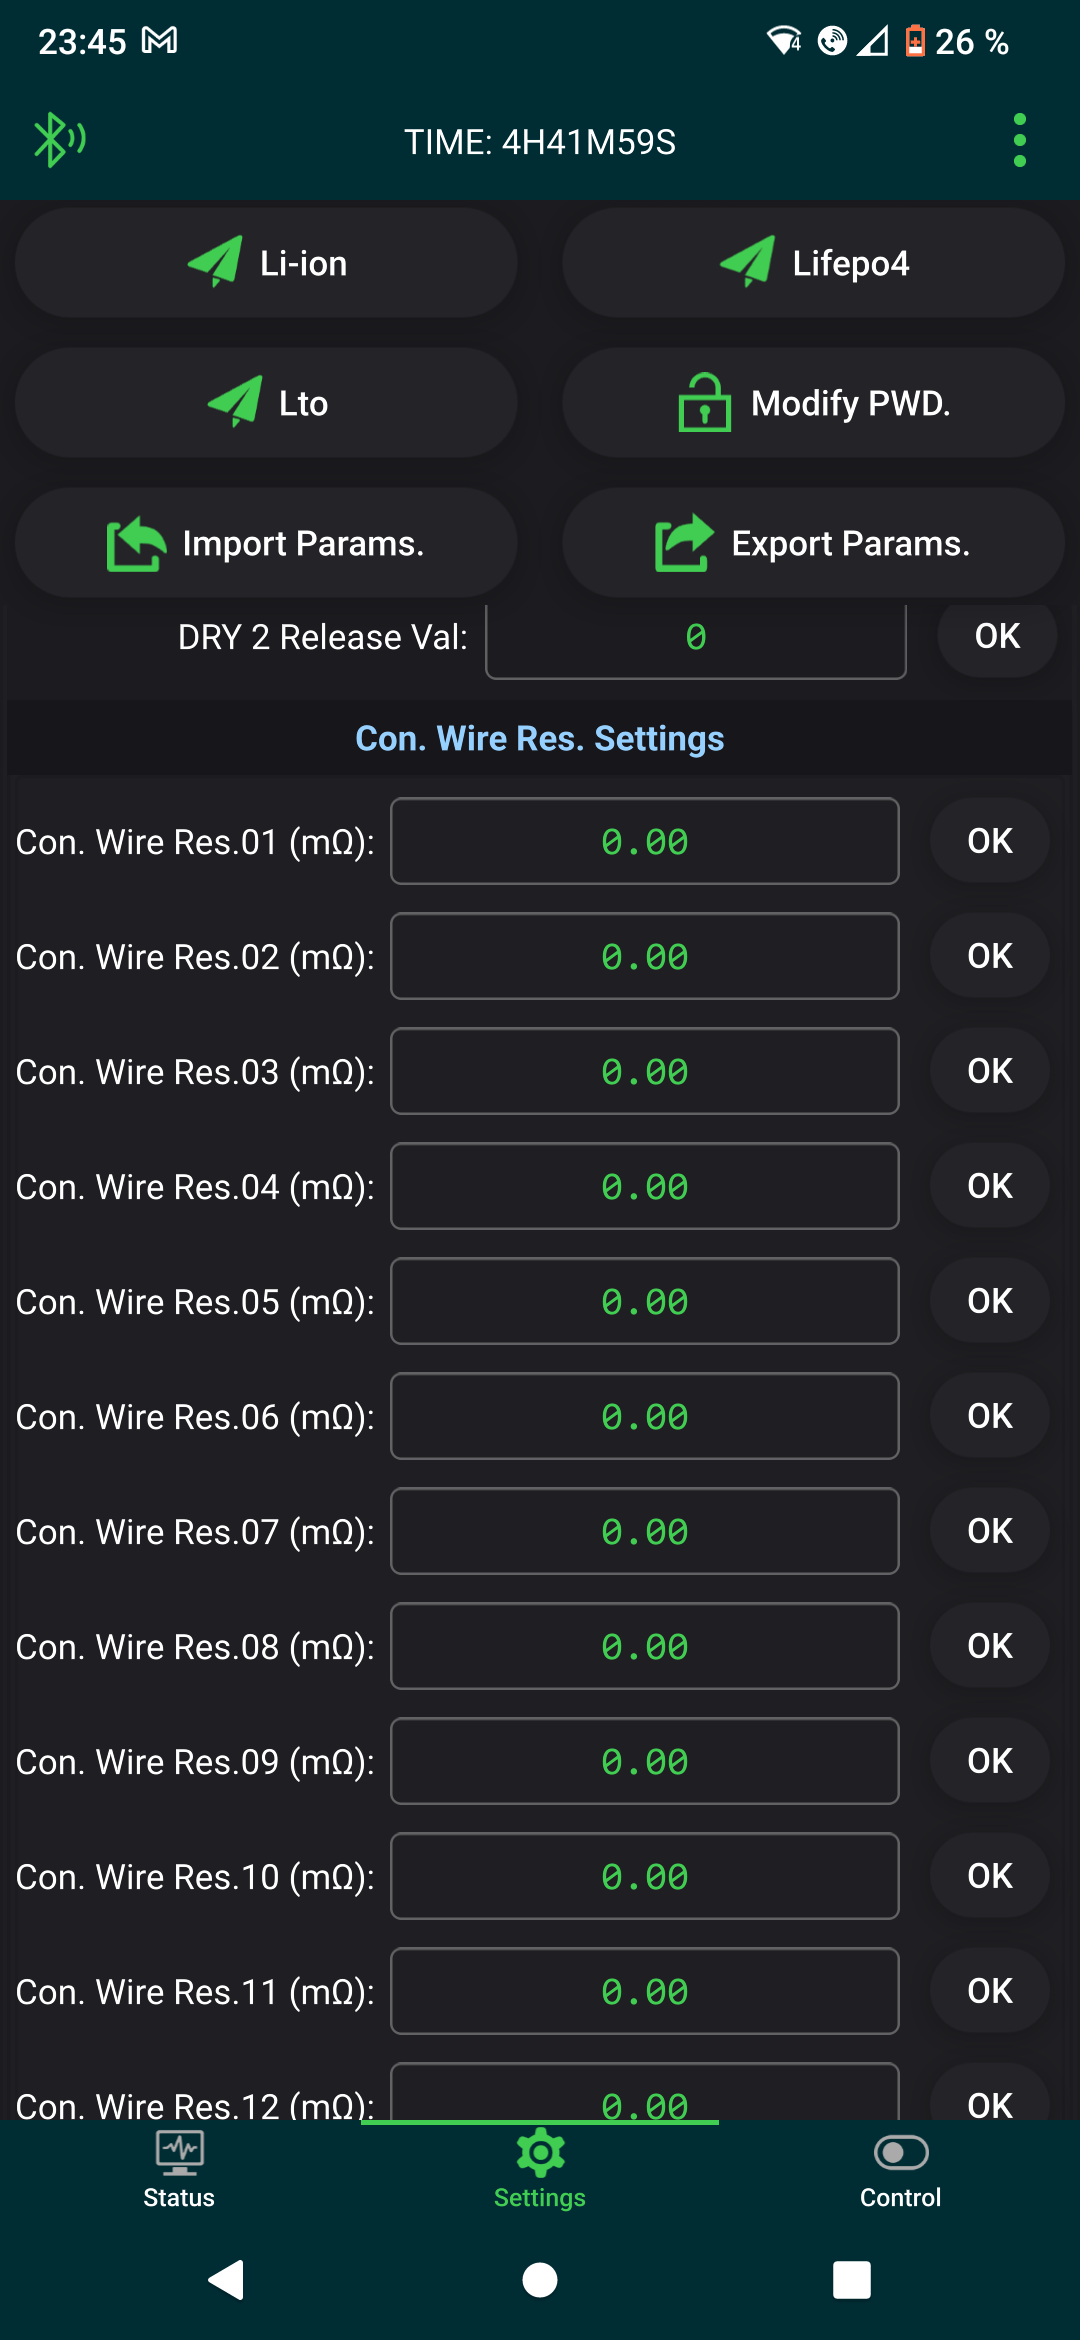1080x2340 pixels.
Task: Select the Lifepo4 battery preset
Action: click(813, 263)
